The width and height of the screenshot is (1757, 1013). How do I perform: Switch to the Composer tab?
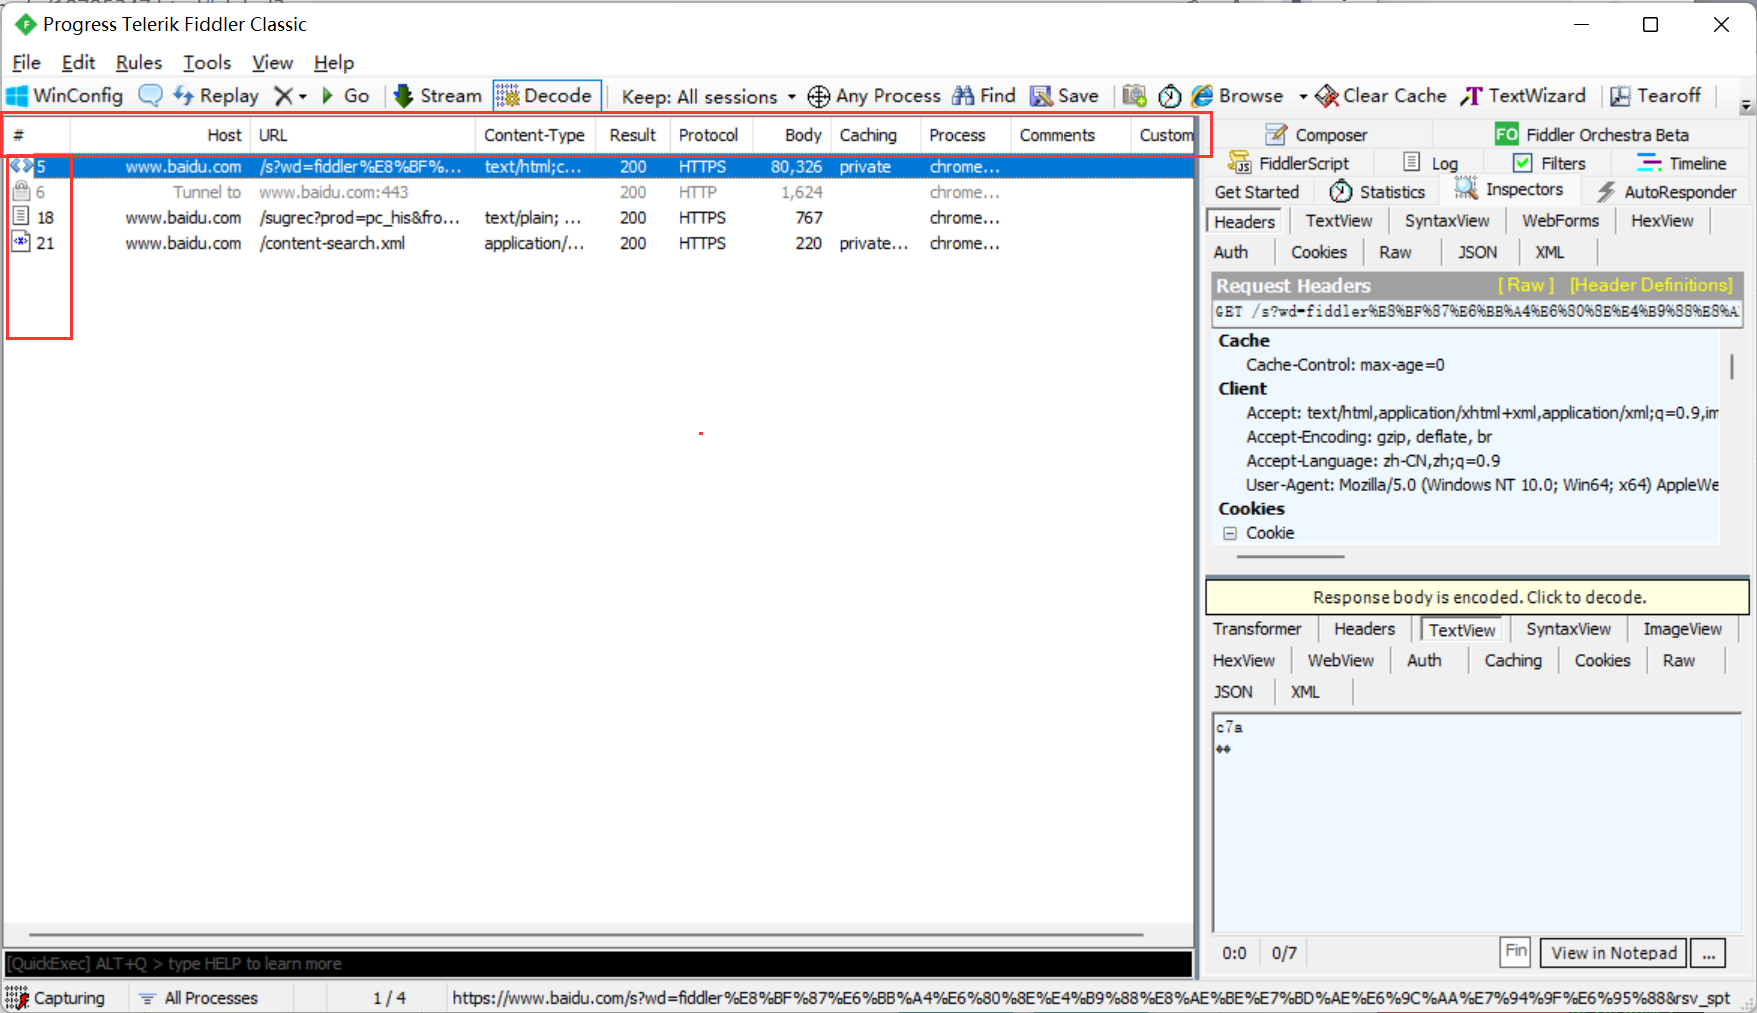click(1317, 135)
